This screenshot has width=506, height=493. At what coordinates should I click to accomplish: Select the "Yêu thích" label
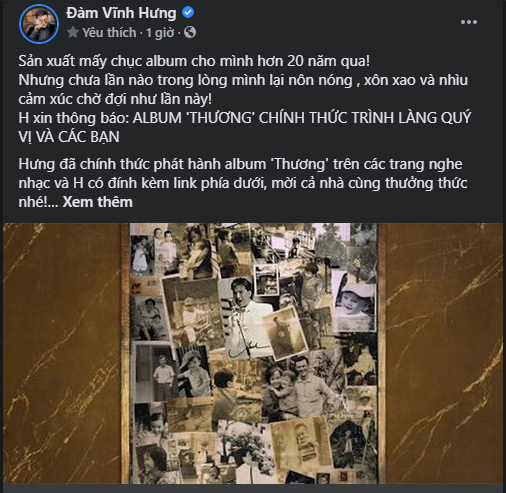click(109, 33)
